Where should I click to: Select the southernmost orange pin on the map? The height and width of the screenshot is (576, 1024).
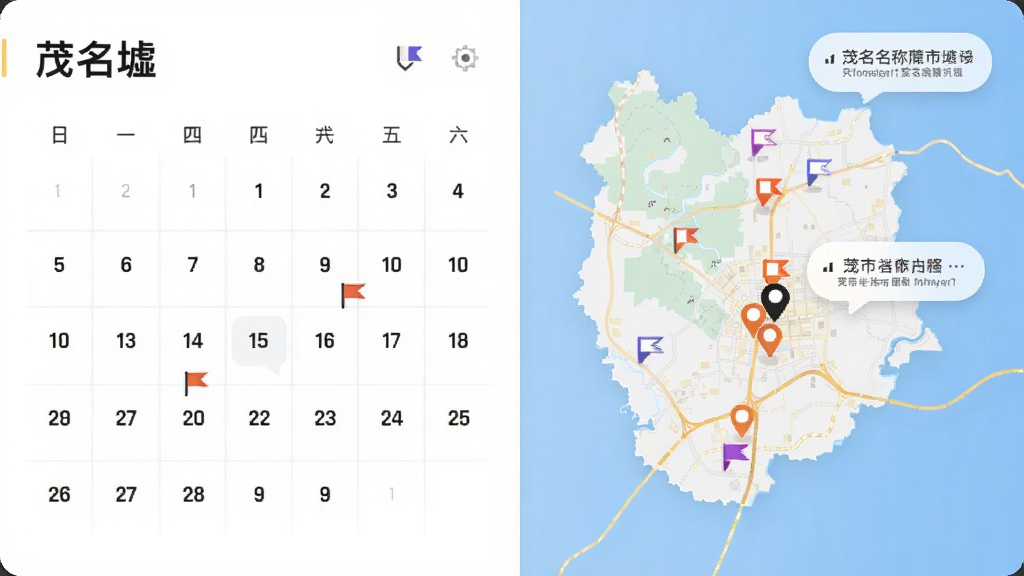coord(742,421)
